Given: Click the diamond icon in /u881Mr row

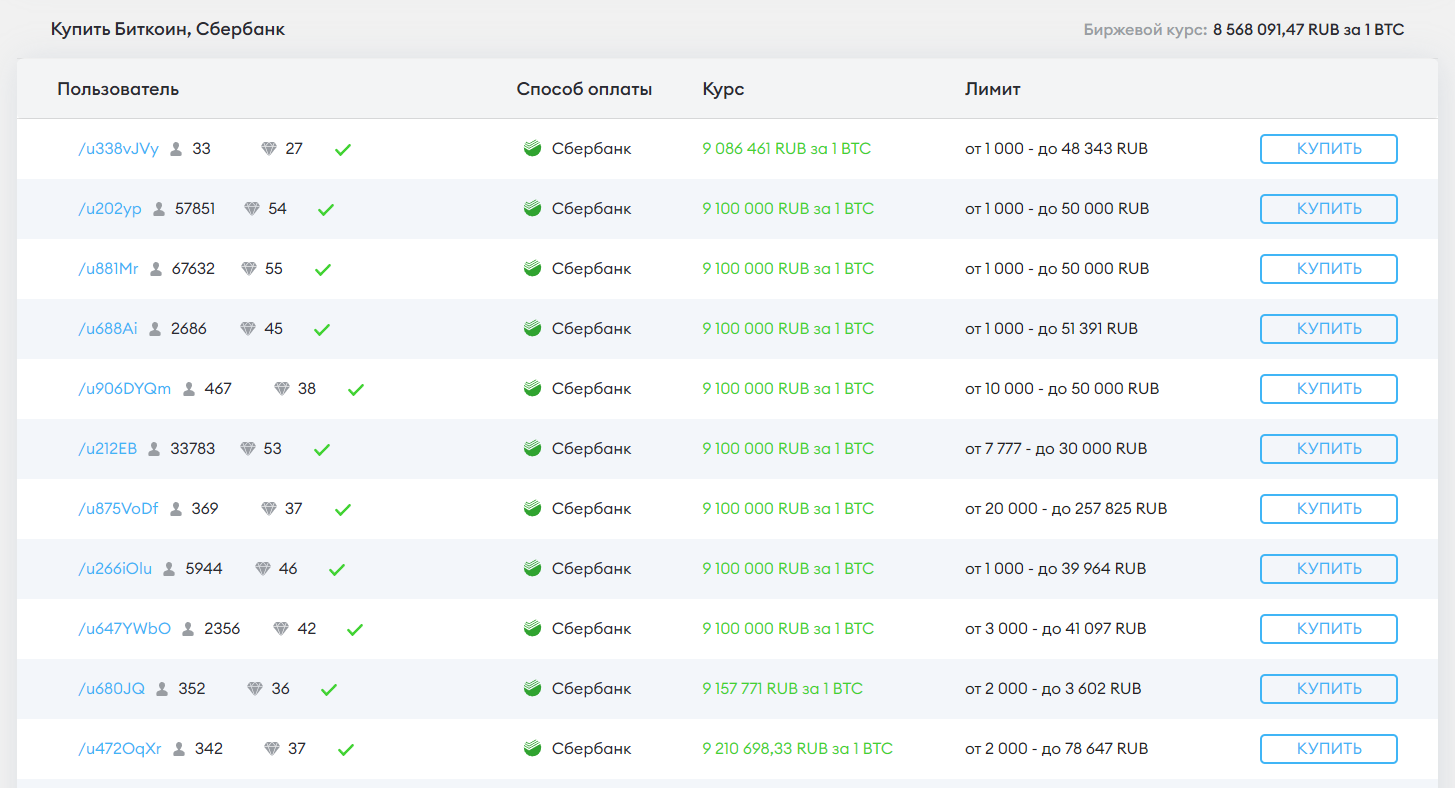Looking at the screenshot, I should tap(248, 269).
